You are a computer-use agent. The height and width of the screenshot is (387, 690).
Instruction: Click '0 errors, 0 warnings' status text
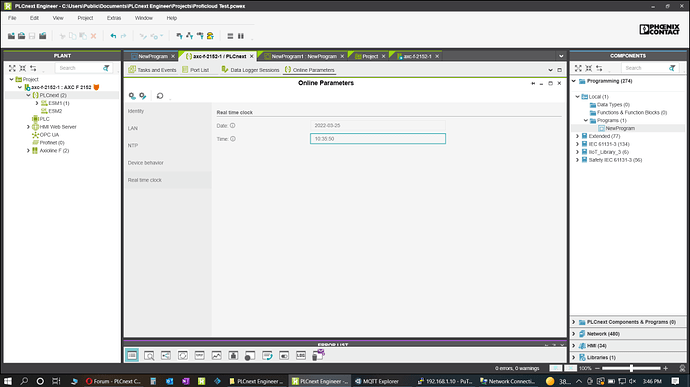517,368
